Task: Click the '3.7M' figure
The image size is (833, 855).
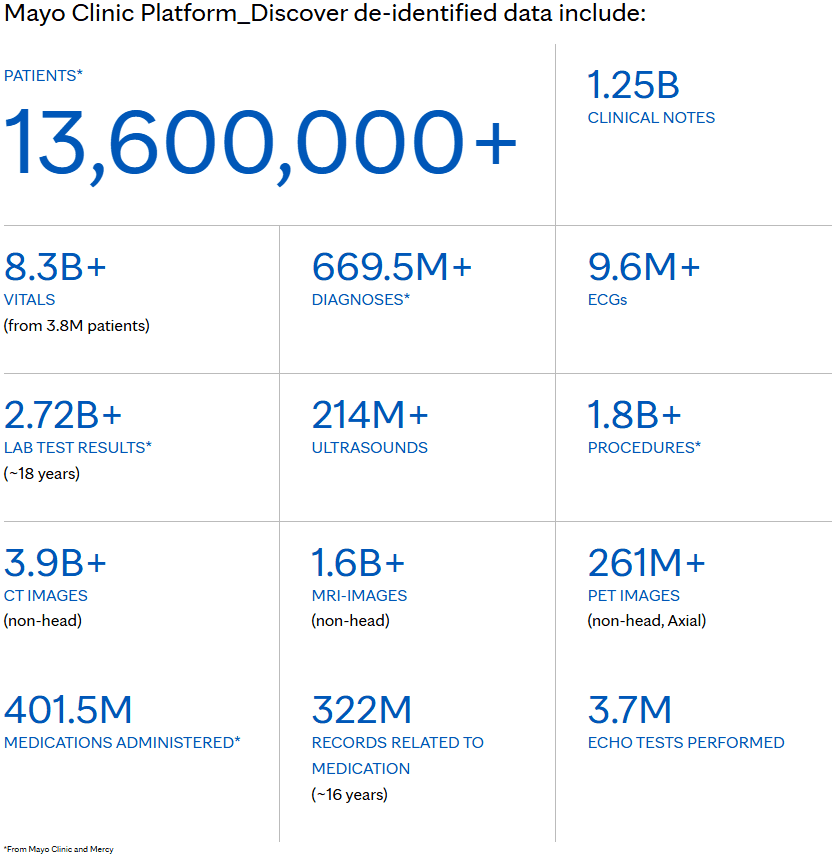Action: pyautogui.click(x=630, y=710)
